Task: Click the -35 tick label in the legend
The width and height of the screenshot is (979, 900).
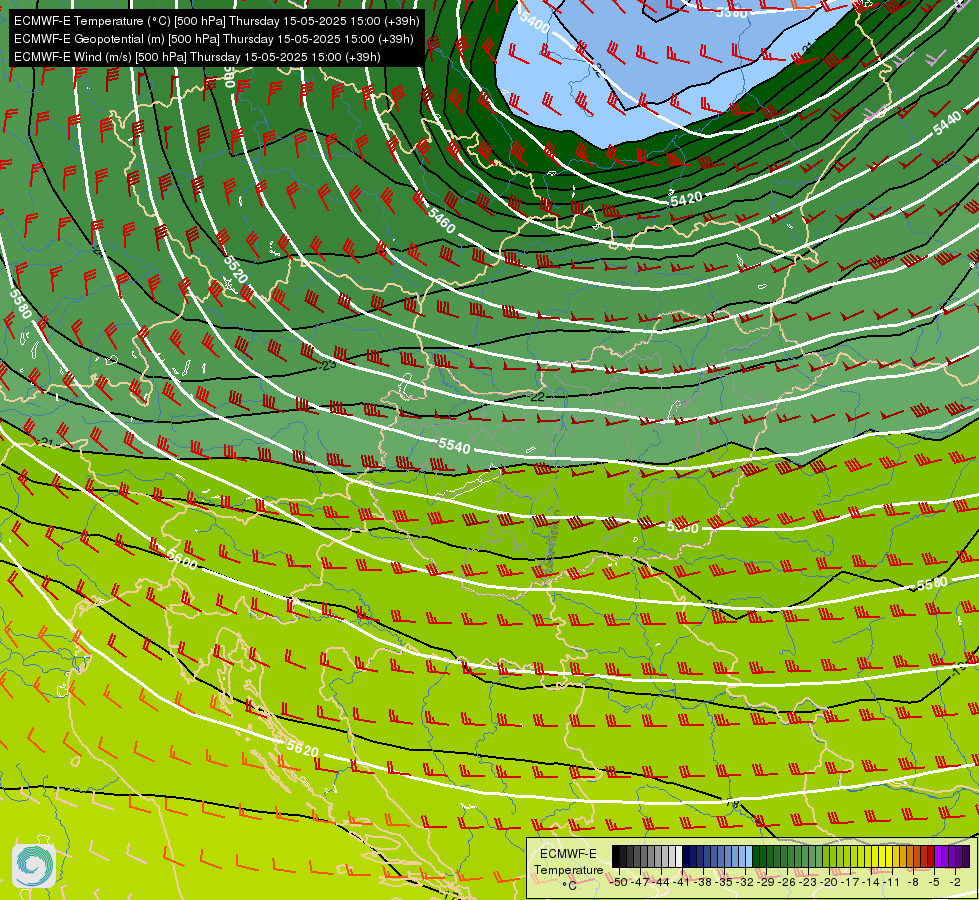Action: pyautogui.click(x=724, y=882)
